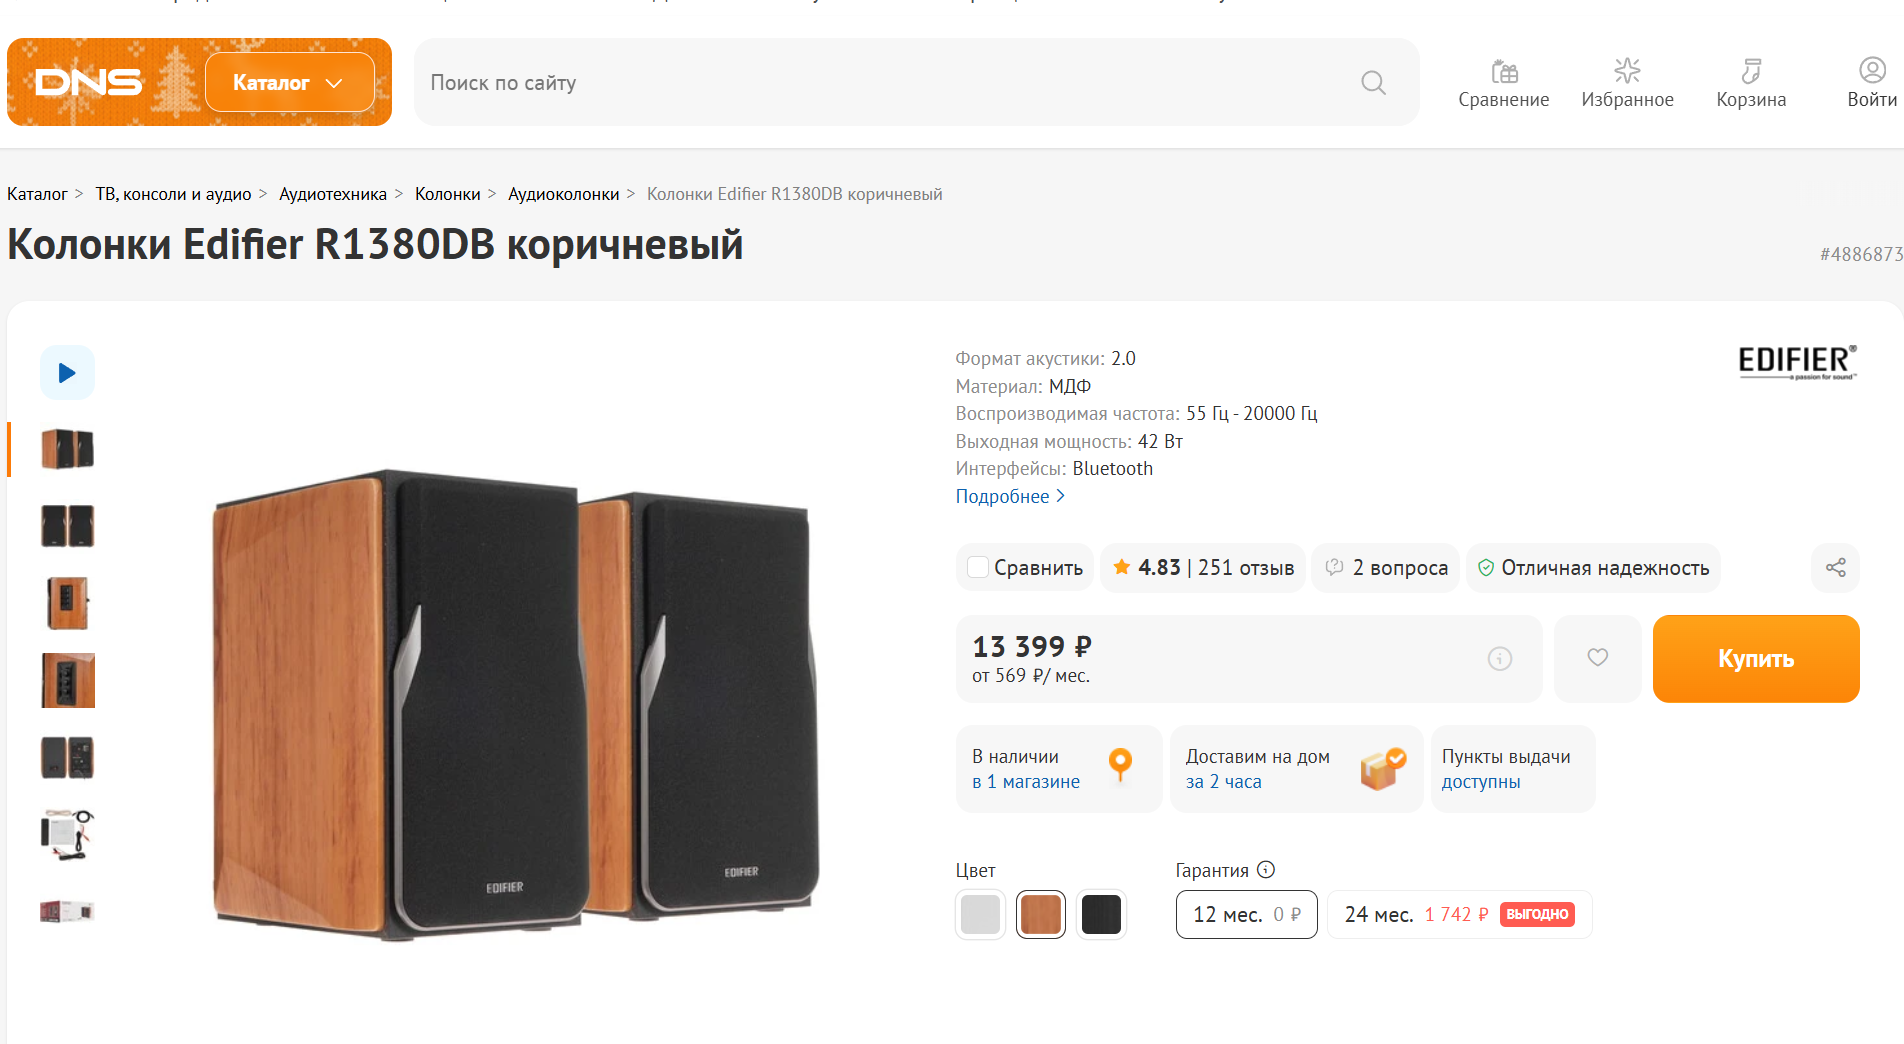Image resolution: width=1904 pixels, height=1044 pixels.
Task: Choose the black color swatch
Action: point(1101,915)
